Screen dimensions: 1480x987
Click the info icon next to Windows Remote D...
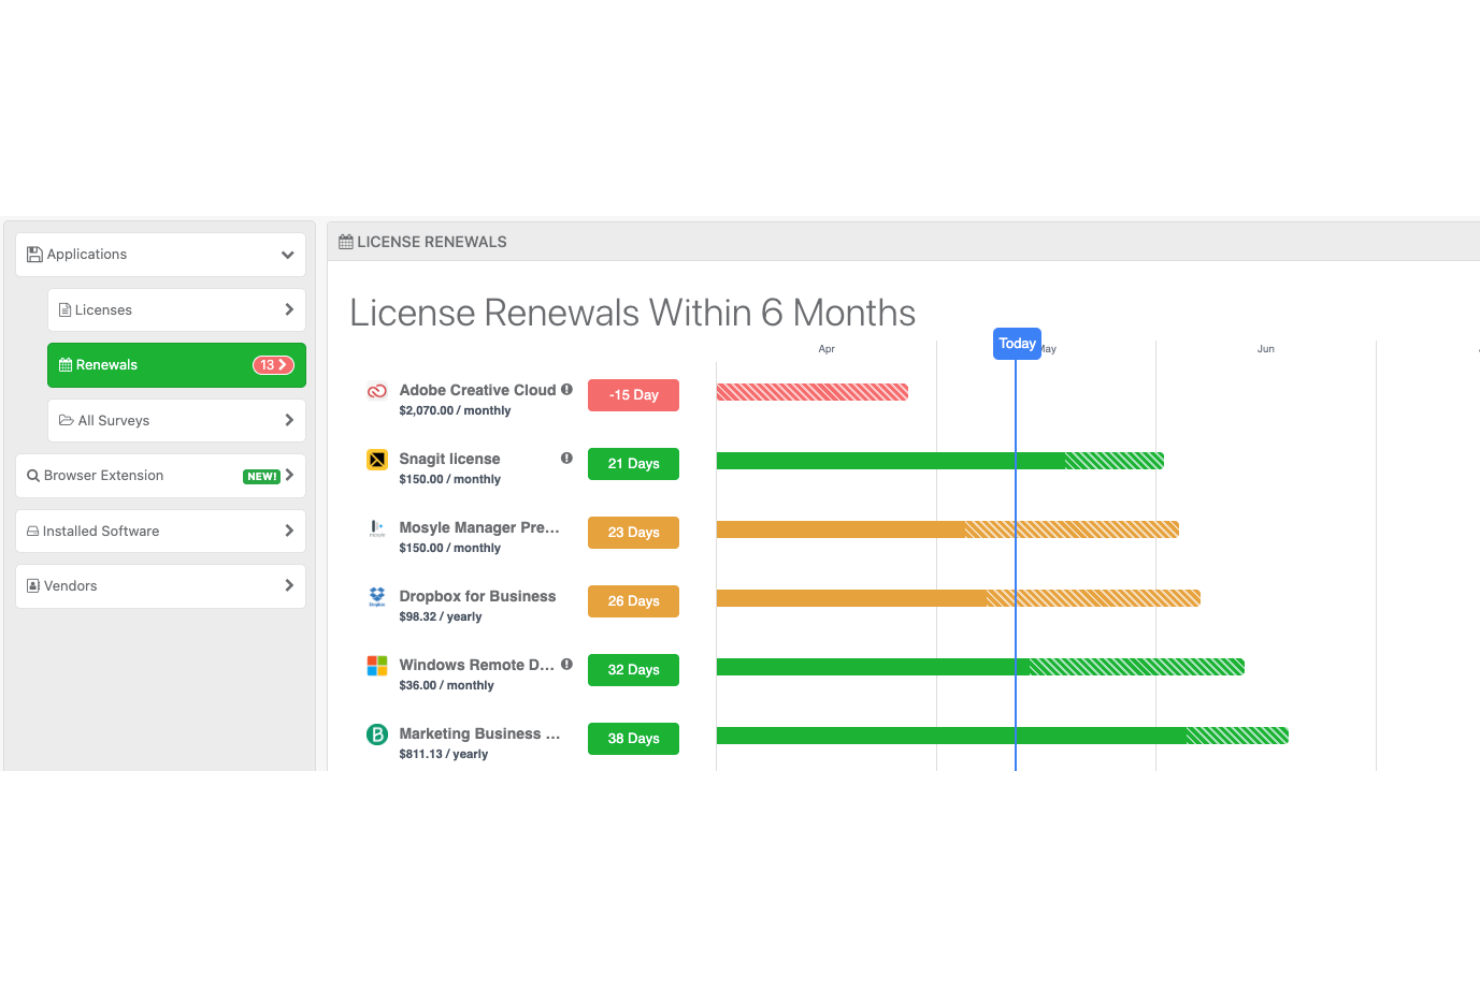567,664
